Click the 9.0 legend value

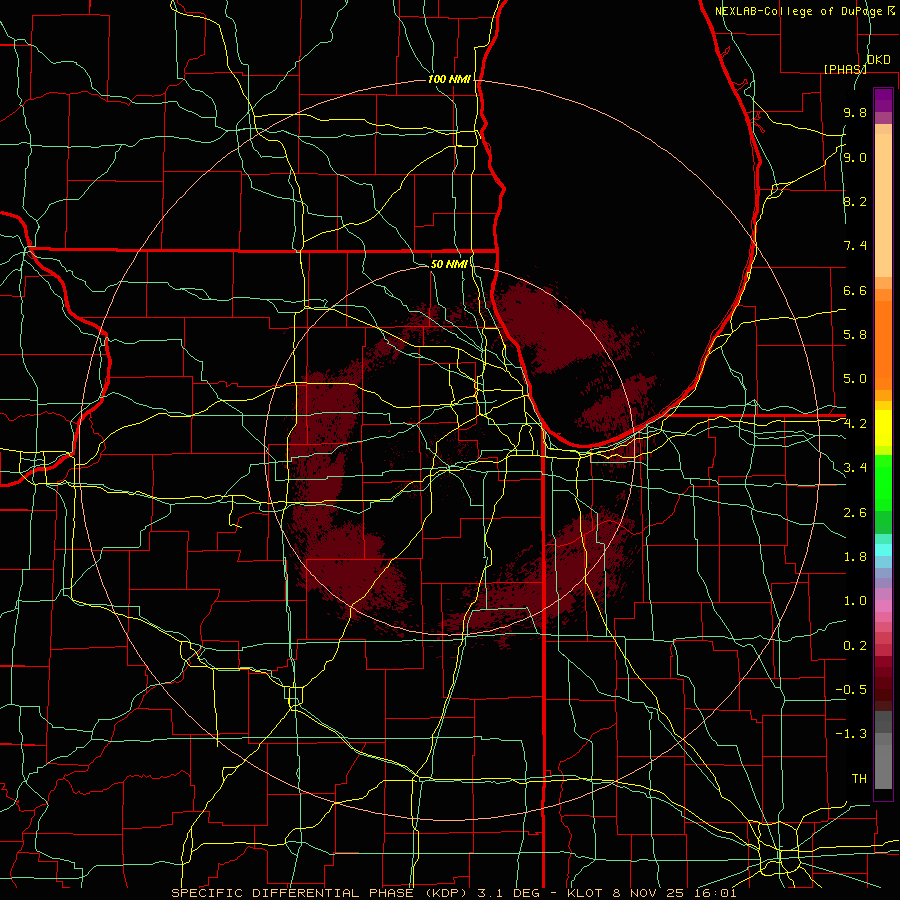coord(855,157)
